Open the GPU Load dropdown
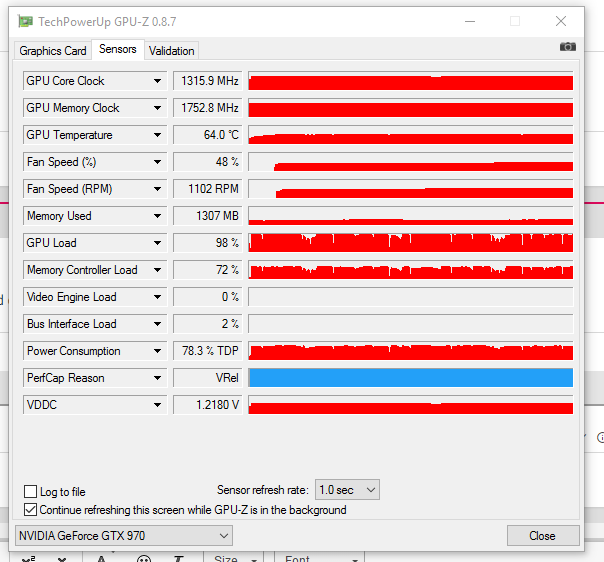 point(157,243)
